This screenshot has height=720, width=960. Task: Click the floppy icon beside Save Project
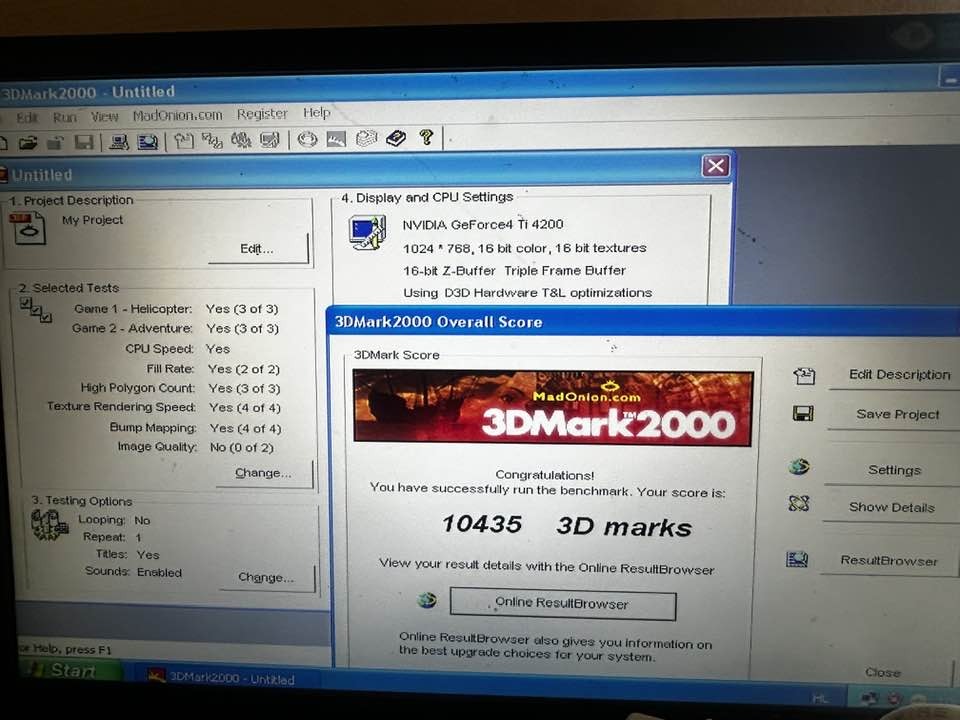point(803,413)
